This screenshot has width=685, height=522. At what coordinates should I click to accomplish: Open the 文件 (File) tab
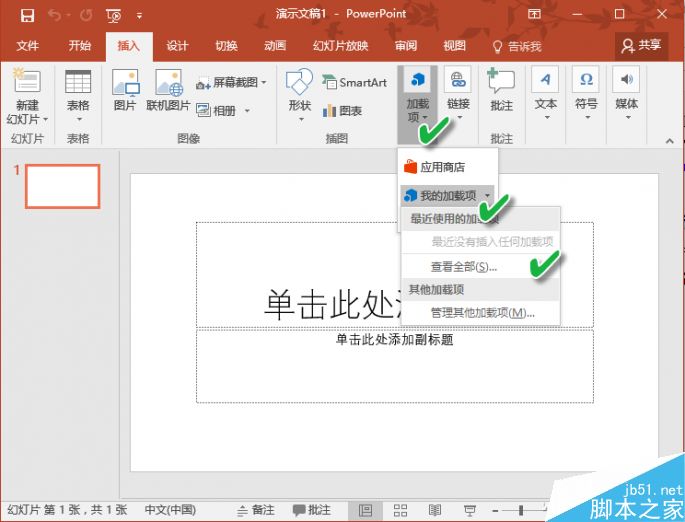click(28, 46)
